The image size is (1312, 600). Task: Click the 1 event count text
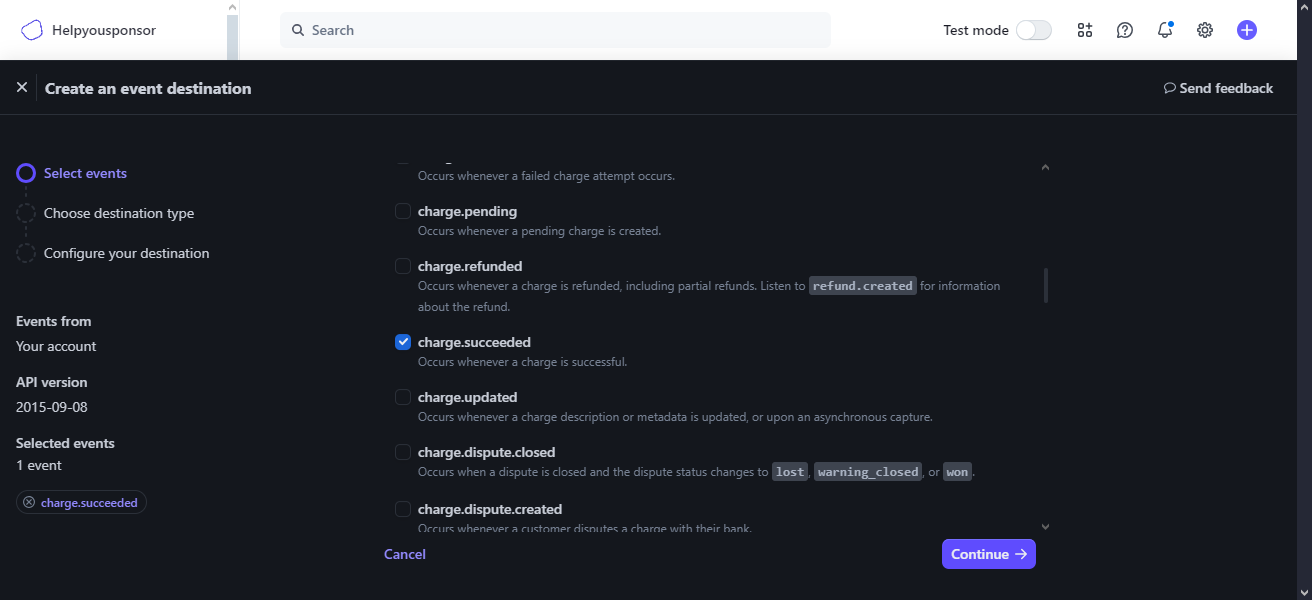point(39,465)
